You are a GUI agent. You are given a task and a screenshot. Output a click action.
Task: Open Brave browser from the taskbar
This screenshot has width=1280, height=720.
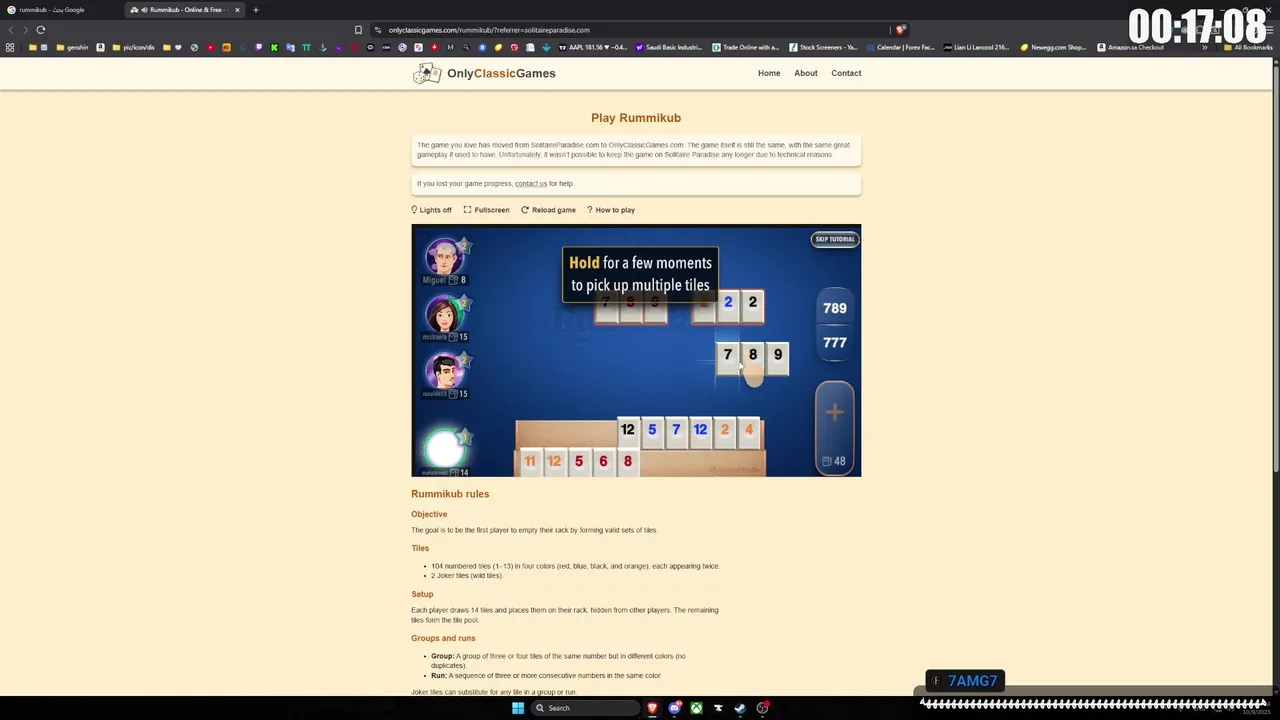652,708
